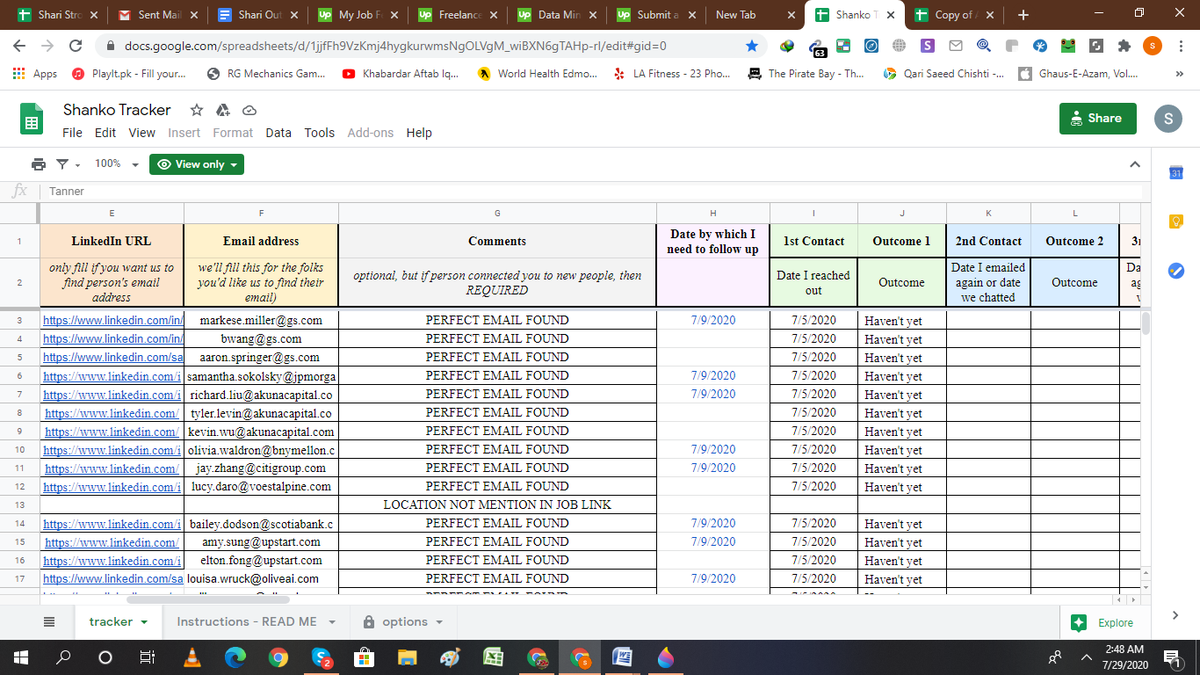Screen dimensions: 1200x675
Task: Click the vertical scrollbar thumb
Action: pyautogui.click(x=1147, y=323)
